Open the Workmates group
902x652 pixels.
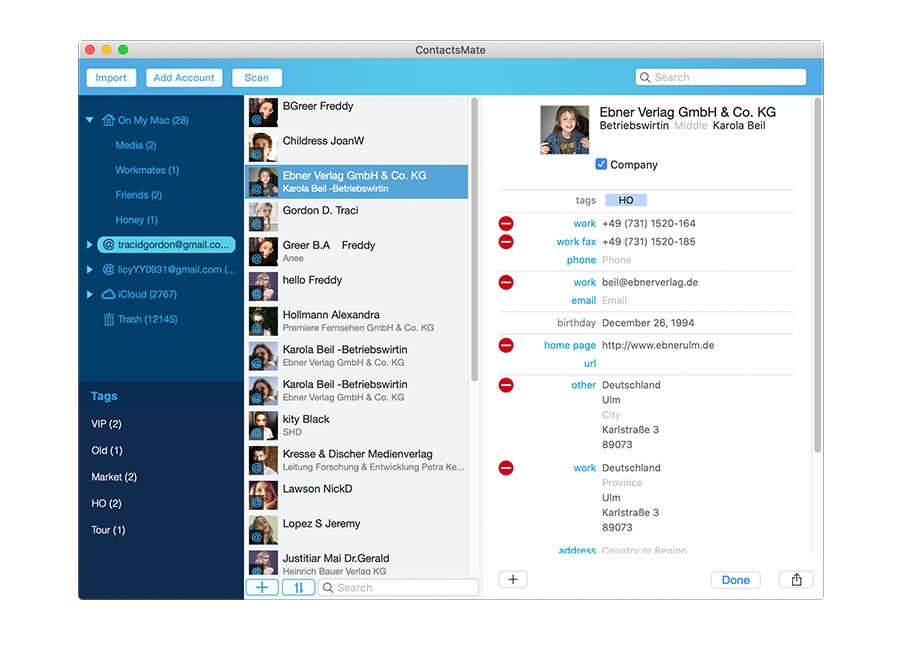coord(147,170)
